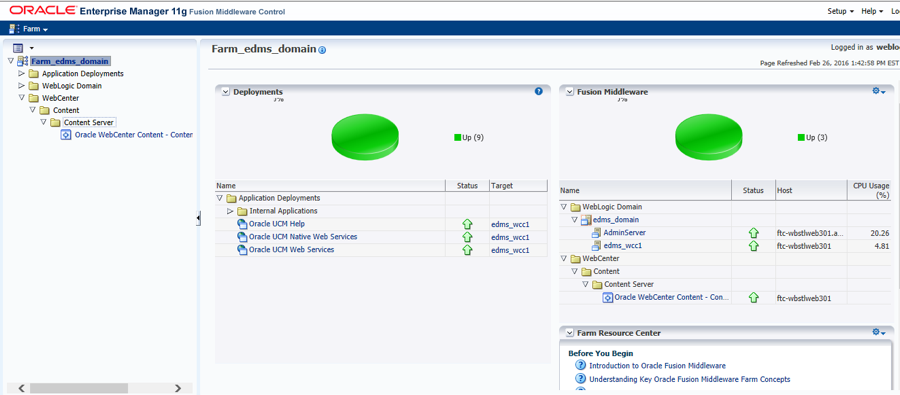Open edms_wcc1 server link in Fusion Middleware
The height and width of the screenshot is (395, 900).
pyautogui.click(x=623, y=246)
